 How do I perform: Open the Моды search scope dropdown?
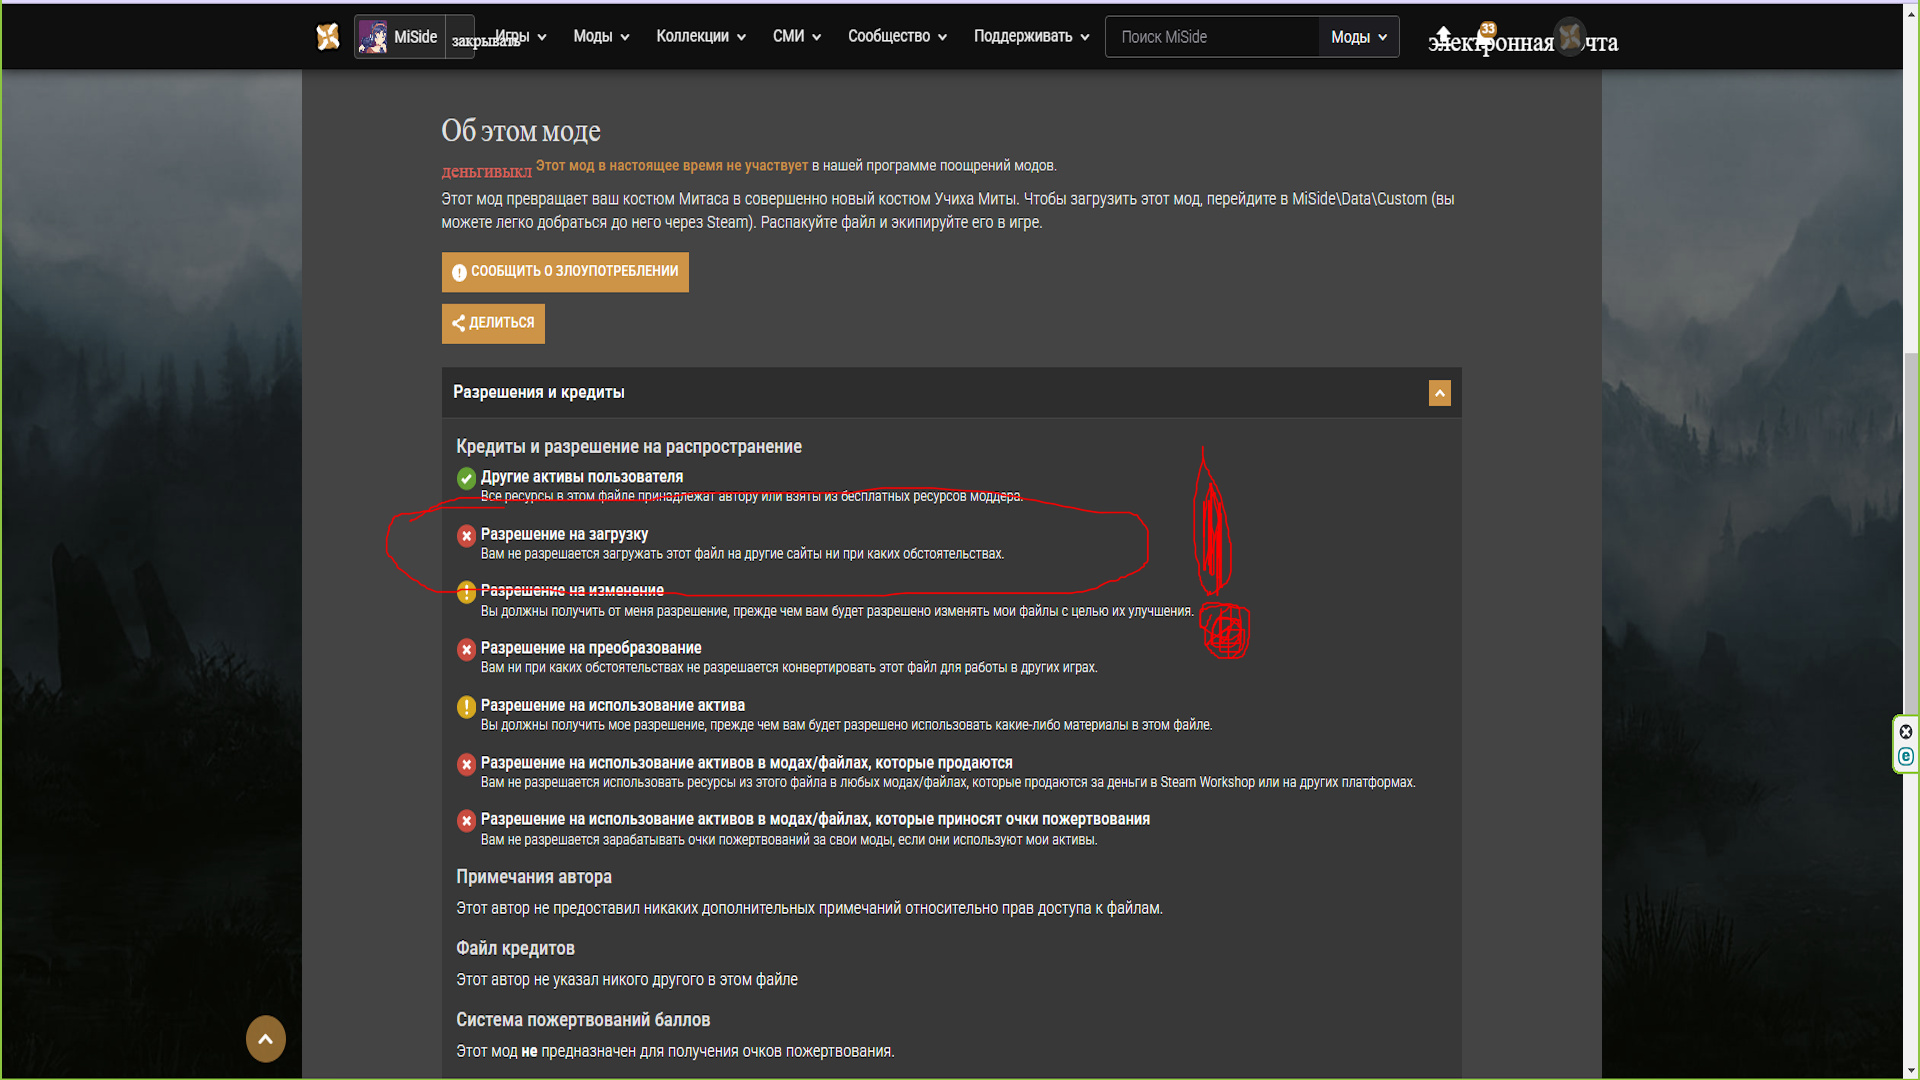coord(1358,37)
